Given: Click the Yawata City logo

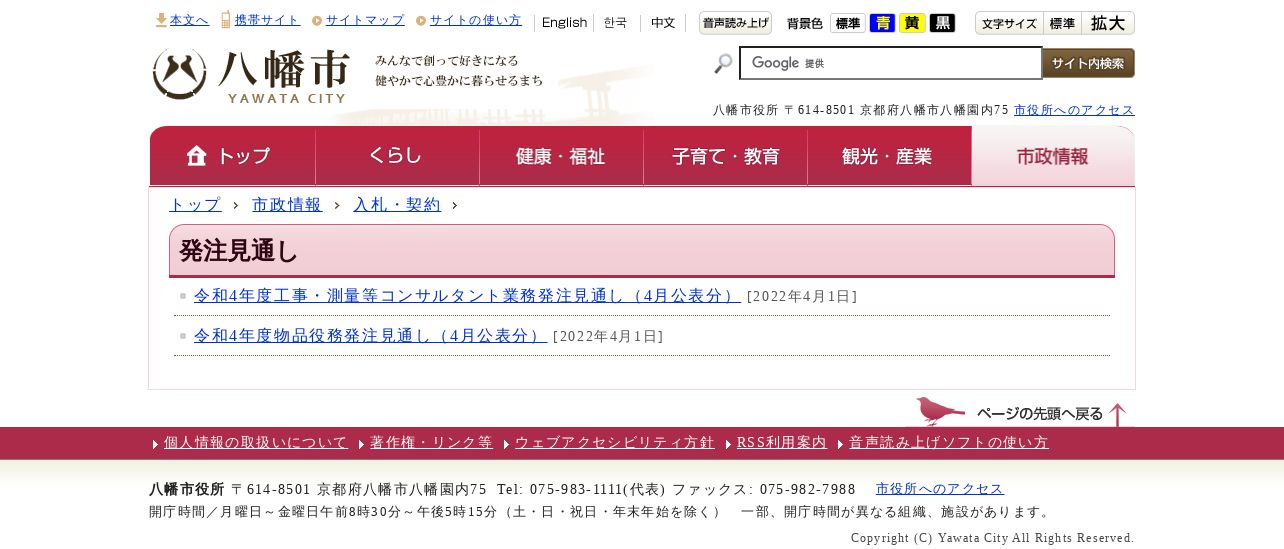Looking at the screenshot, I should click(x=251, y=76).
